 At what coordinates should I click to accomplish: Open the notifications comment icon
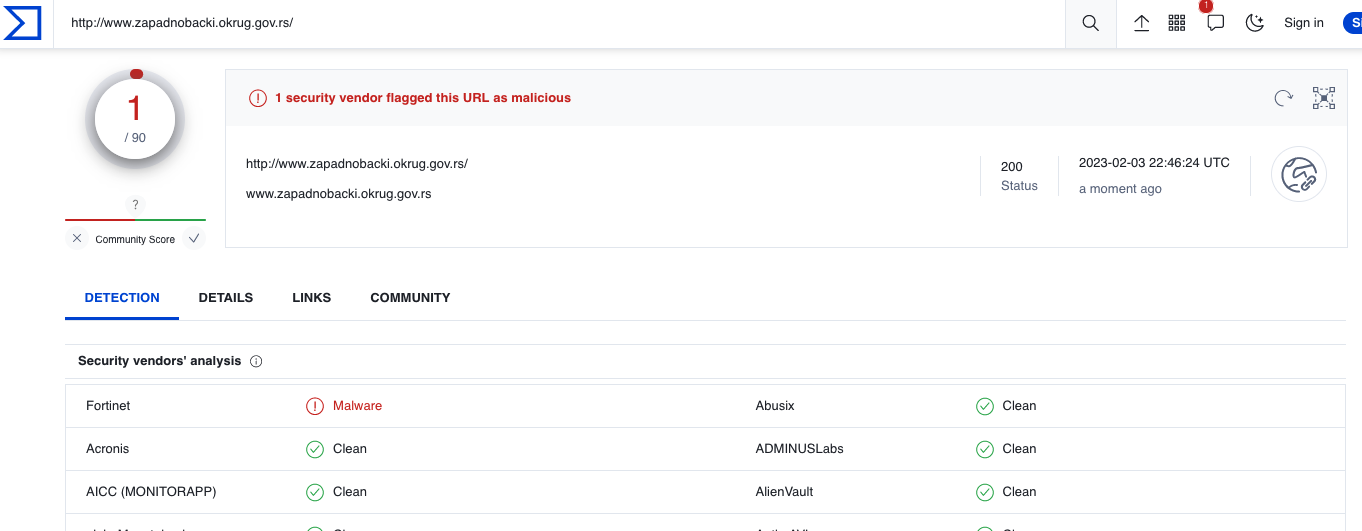click(1216, 23)
